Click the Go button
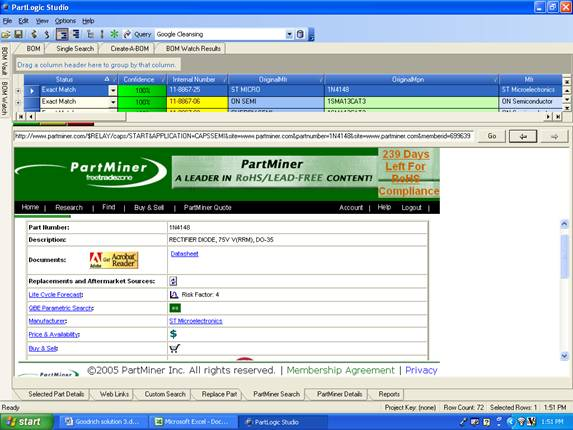 click(492, 136)
